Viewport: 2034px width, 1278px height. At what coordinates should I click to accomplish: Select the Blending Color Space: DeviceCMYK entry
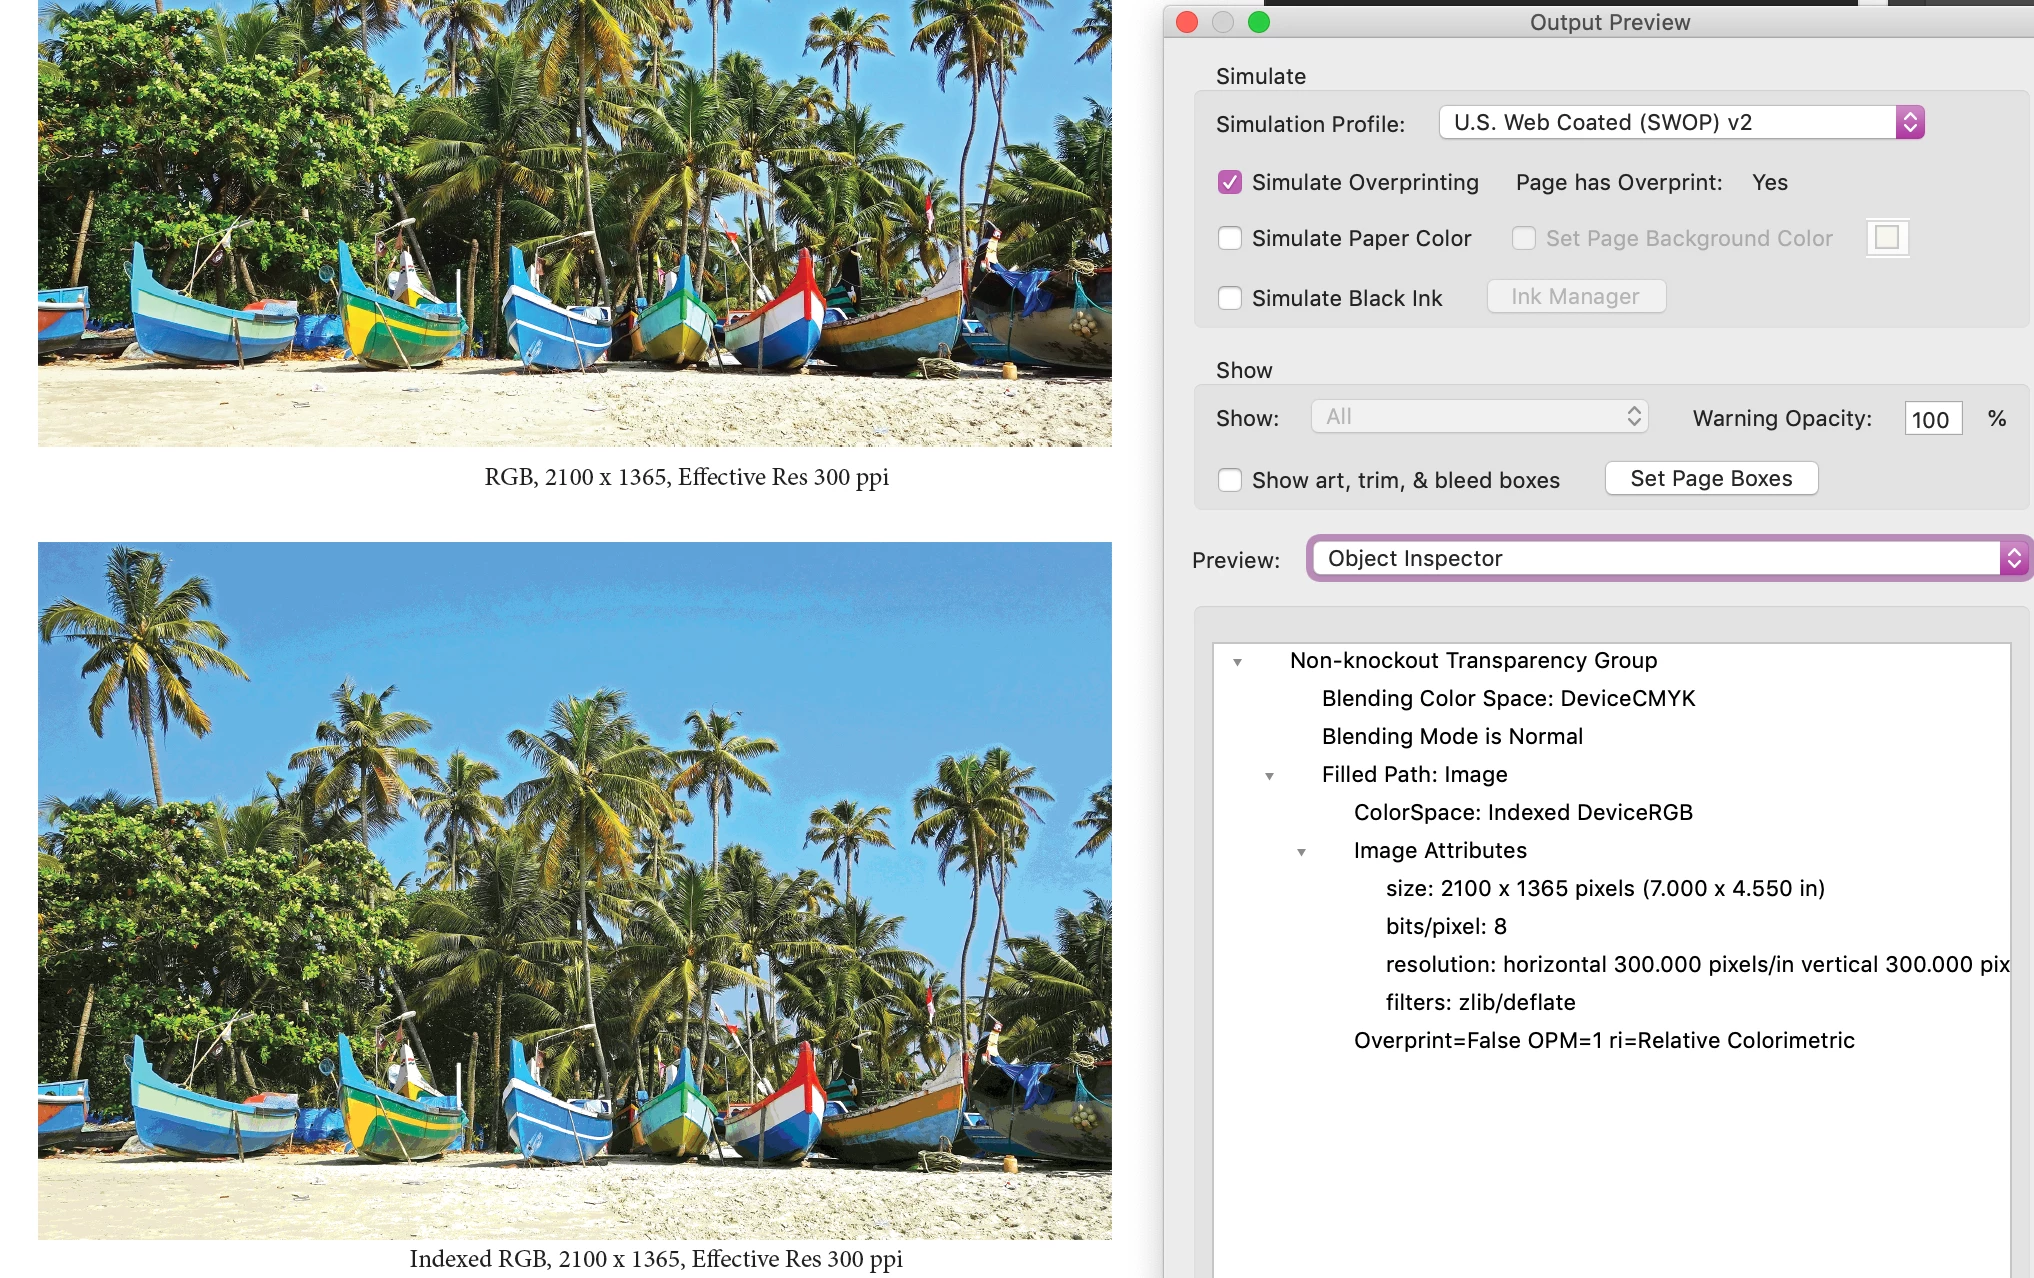(1508, 698)
